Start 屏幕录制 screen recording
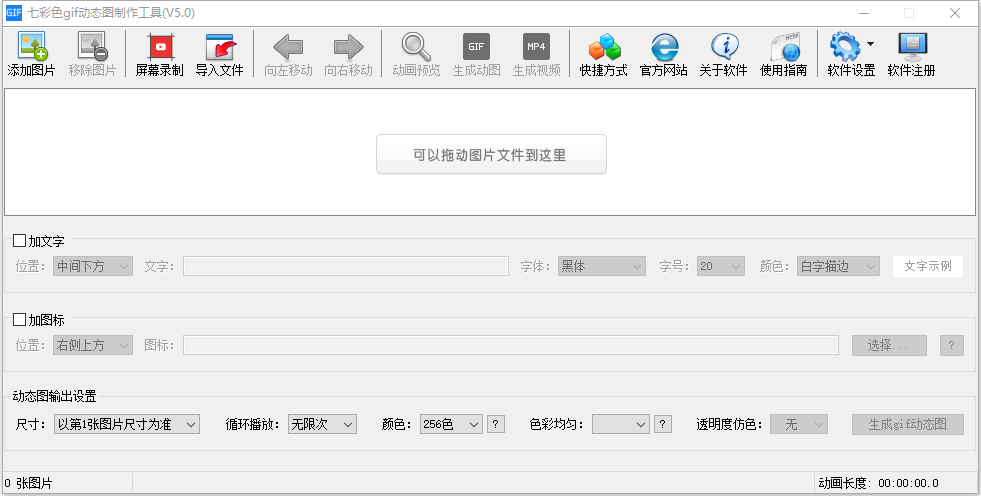The width and height of the screenshot is (981, 496). coord(159,47)
